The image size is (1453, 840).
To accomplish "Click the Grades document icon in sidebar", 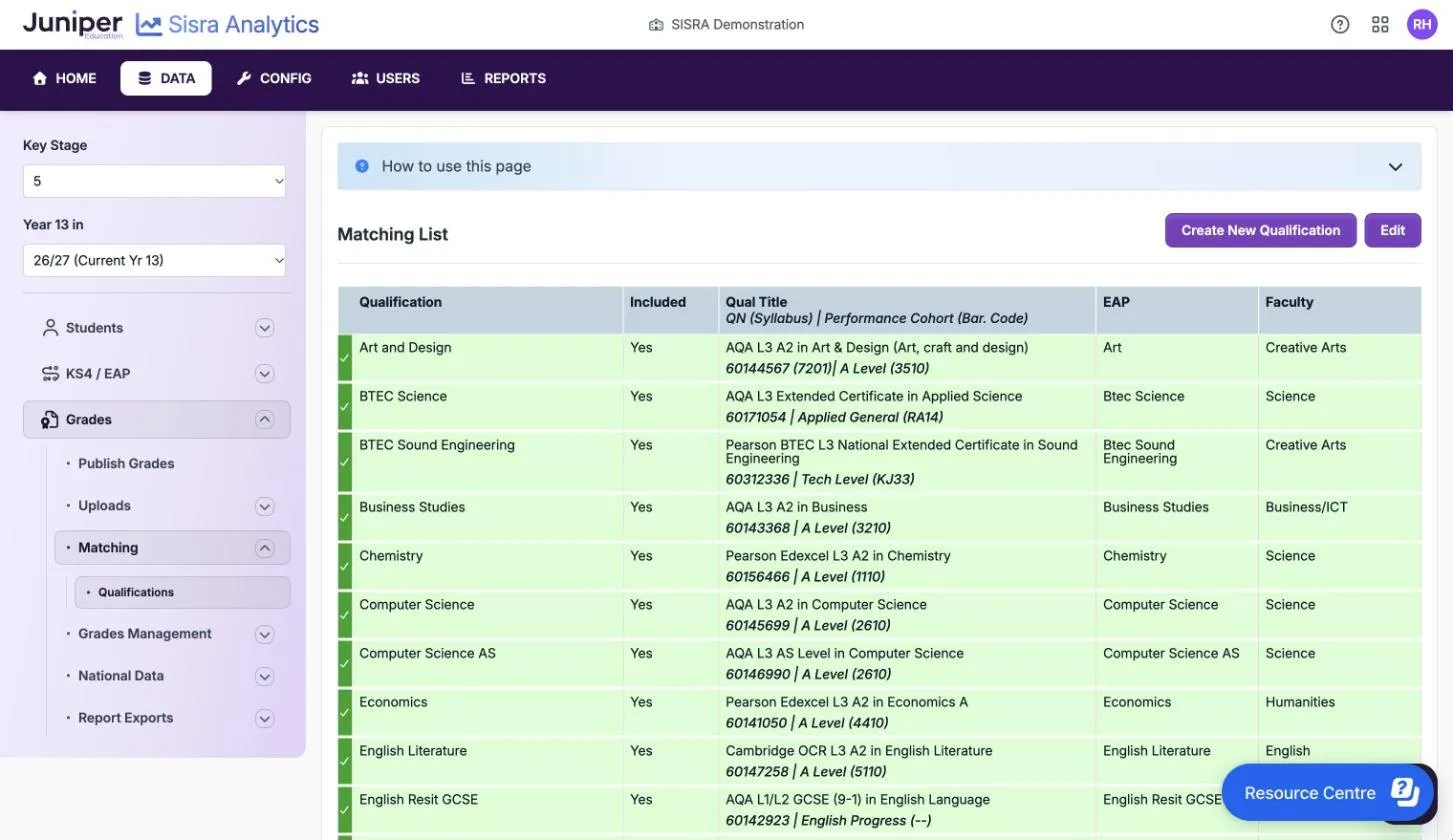I will click(50, 420).
